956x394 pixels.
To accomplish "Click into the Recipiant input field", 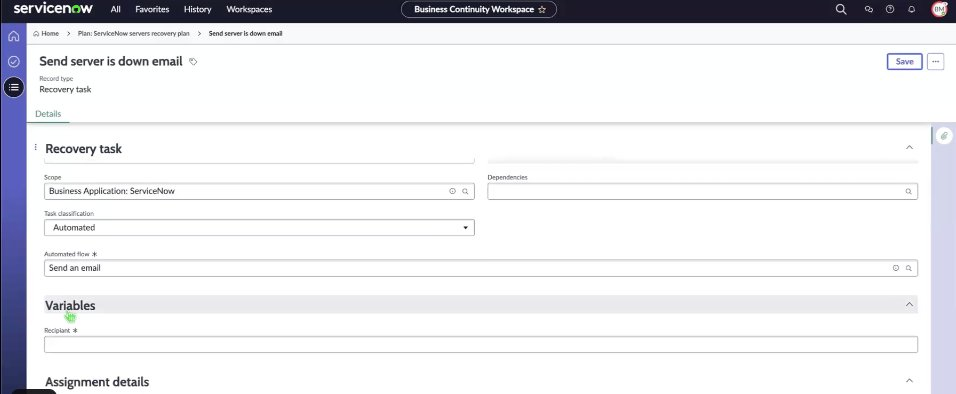I will [x=480, y=345].
